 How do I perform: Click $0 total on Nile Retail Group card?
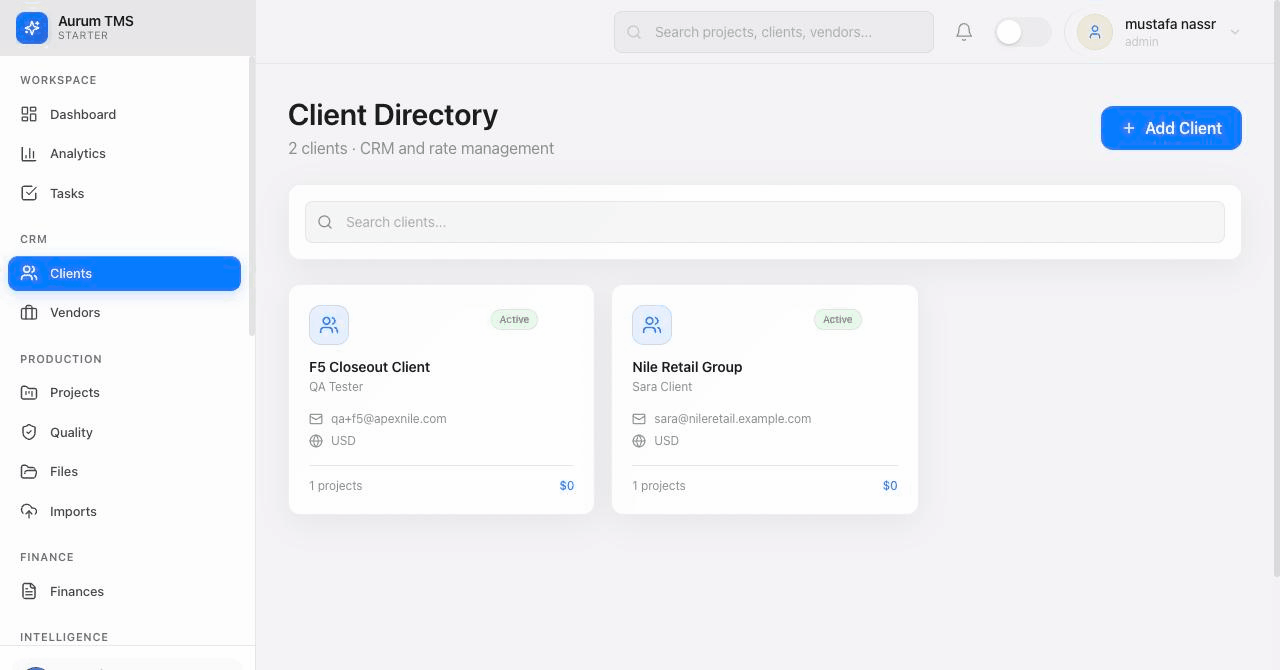[x=890, y=486]
